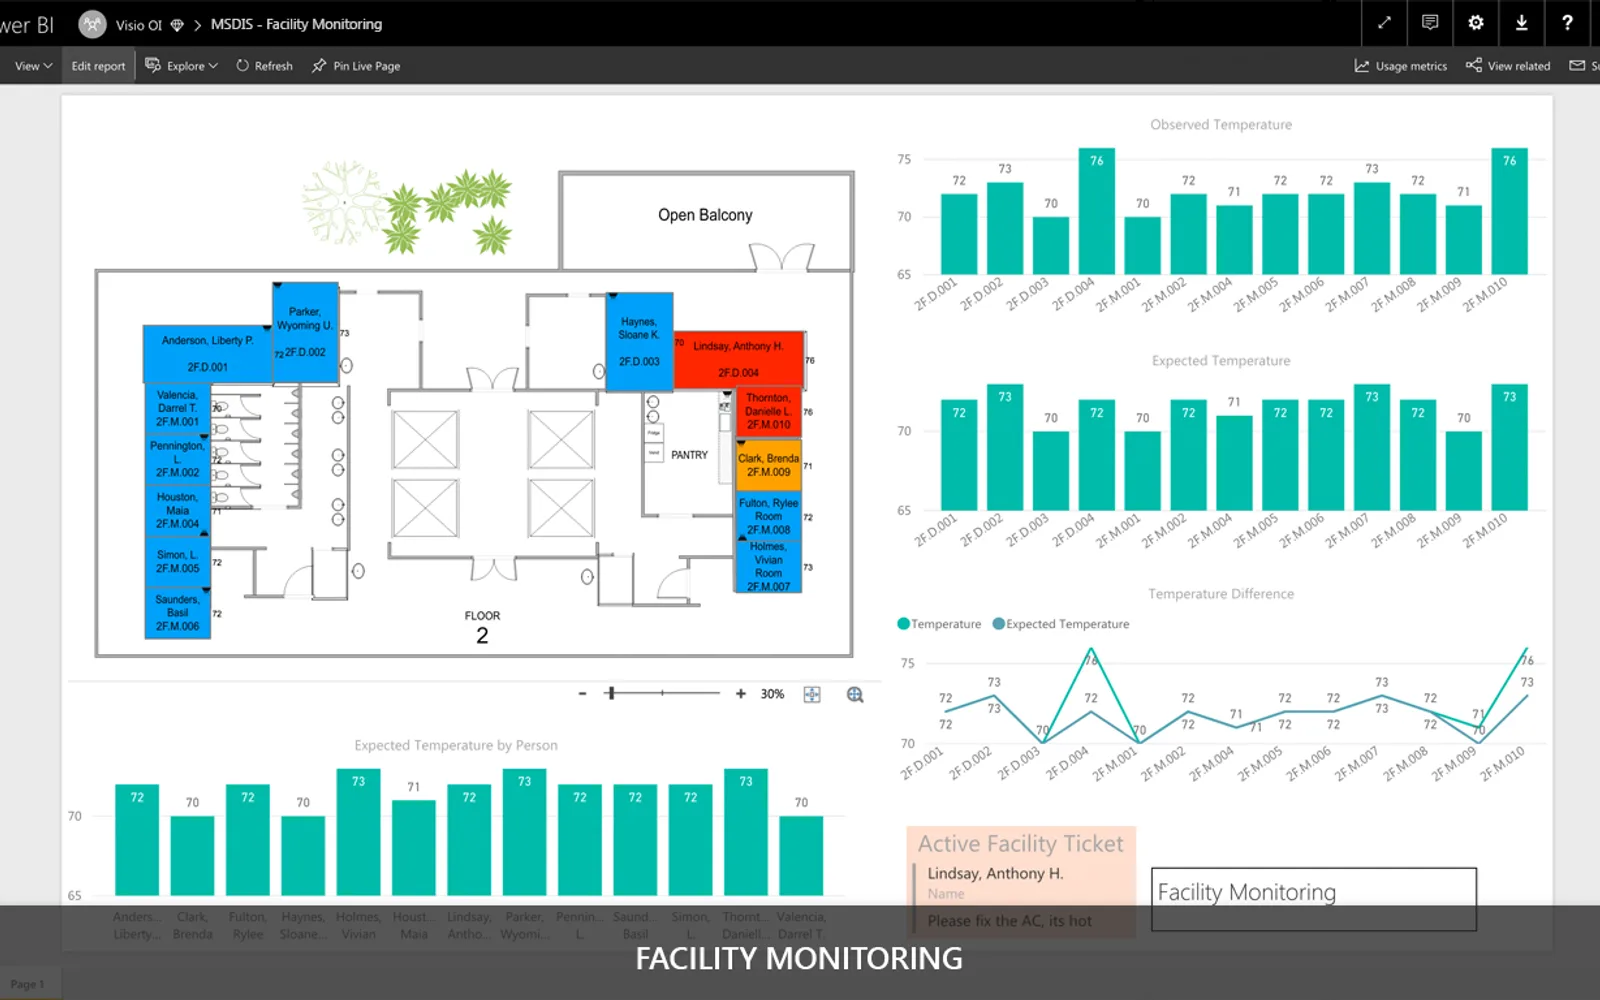Click the Visio OI workspace avatar
This screenshot has width=1600, height=1000.
[92, 24]
